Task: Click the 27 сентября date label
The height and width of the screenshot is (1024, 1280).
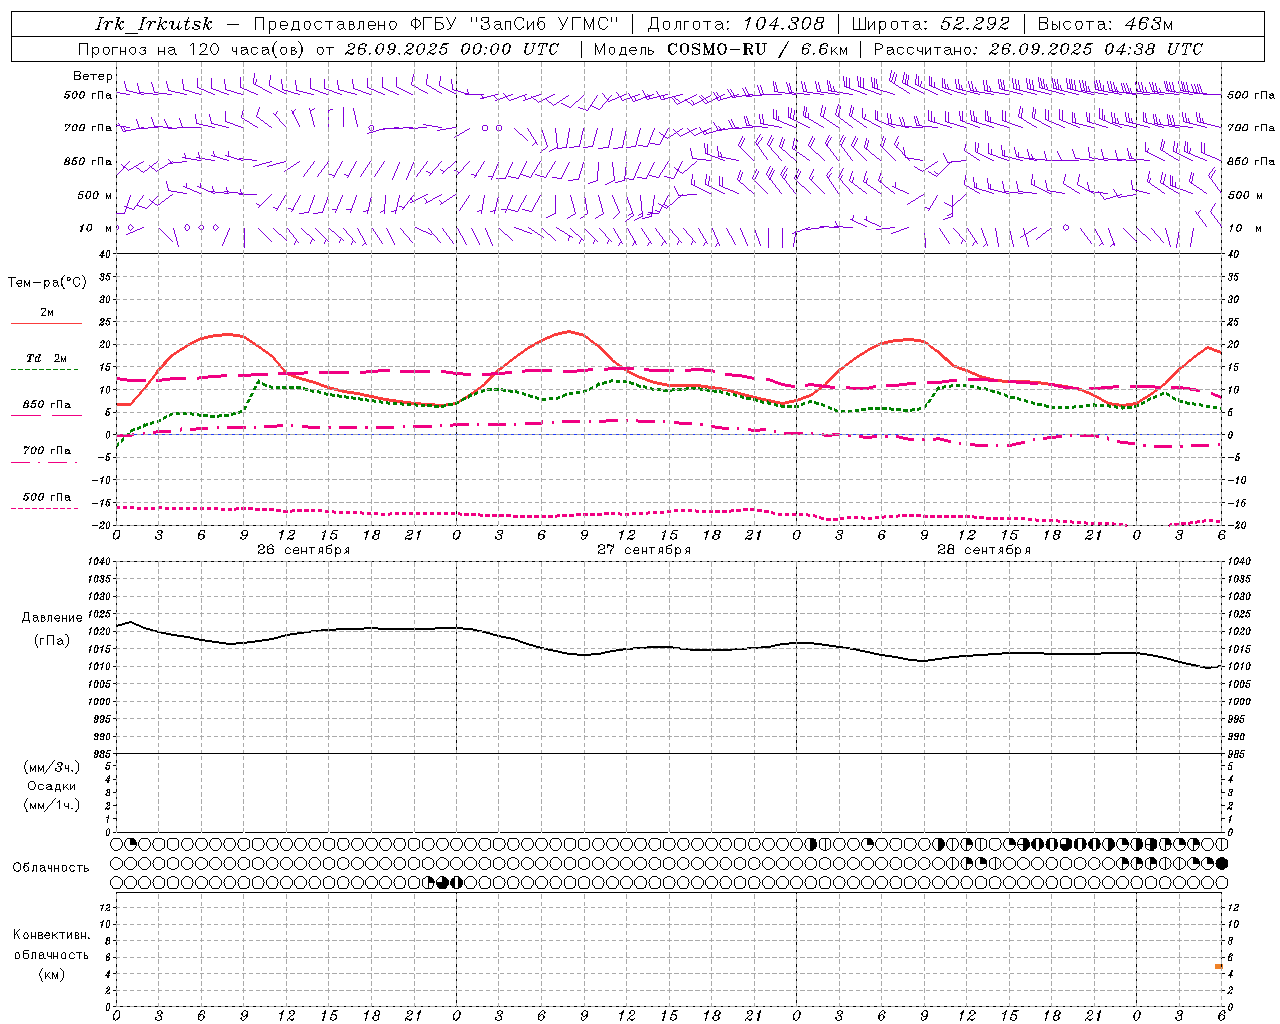Action: 644,550
